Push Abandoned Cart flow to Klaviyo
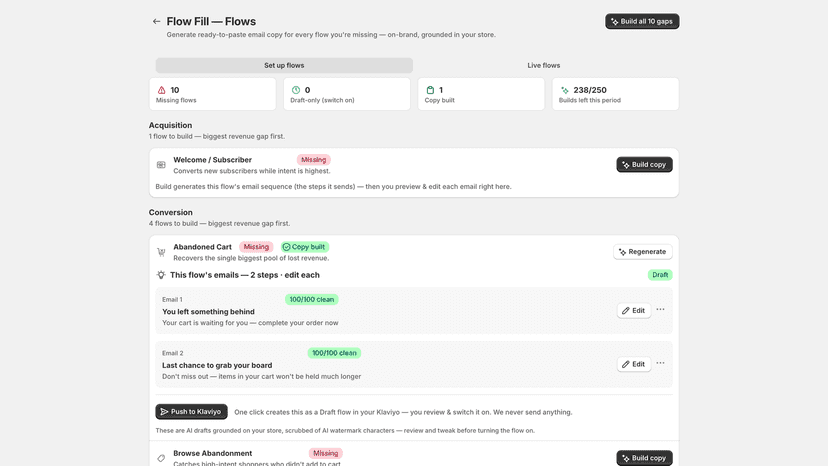The width and height of the screenshot is (828, 466). (x=191, y=412)
